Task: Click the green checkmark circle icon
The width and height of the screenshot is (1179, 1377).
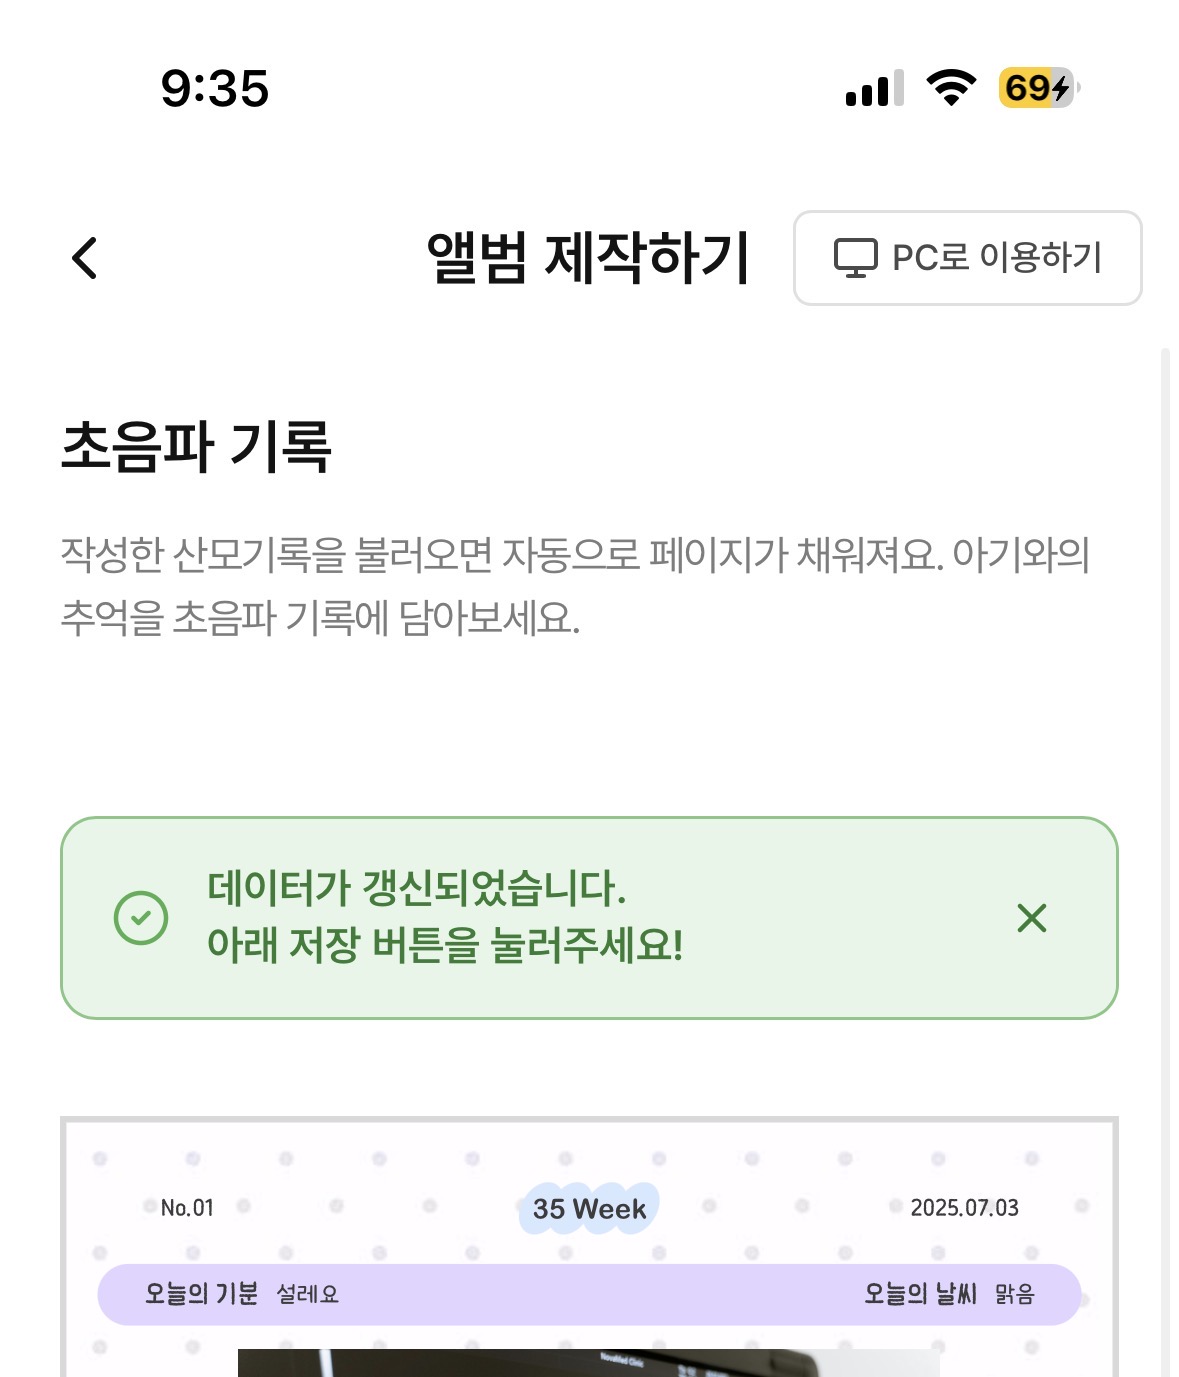Action: point(141,918)
